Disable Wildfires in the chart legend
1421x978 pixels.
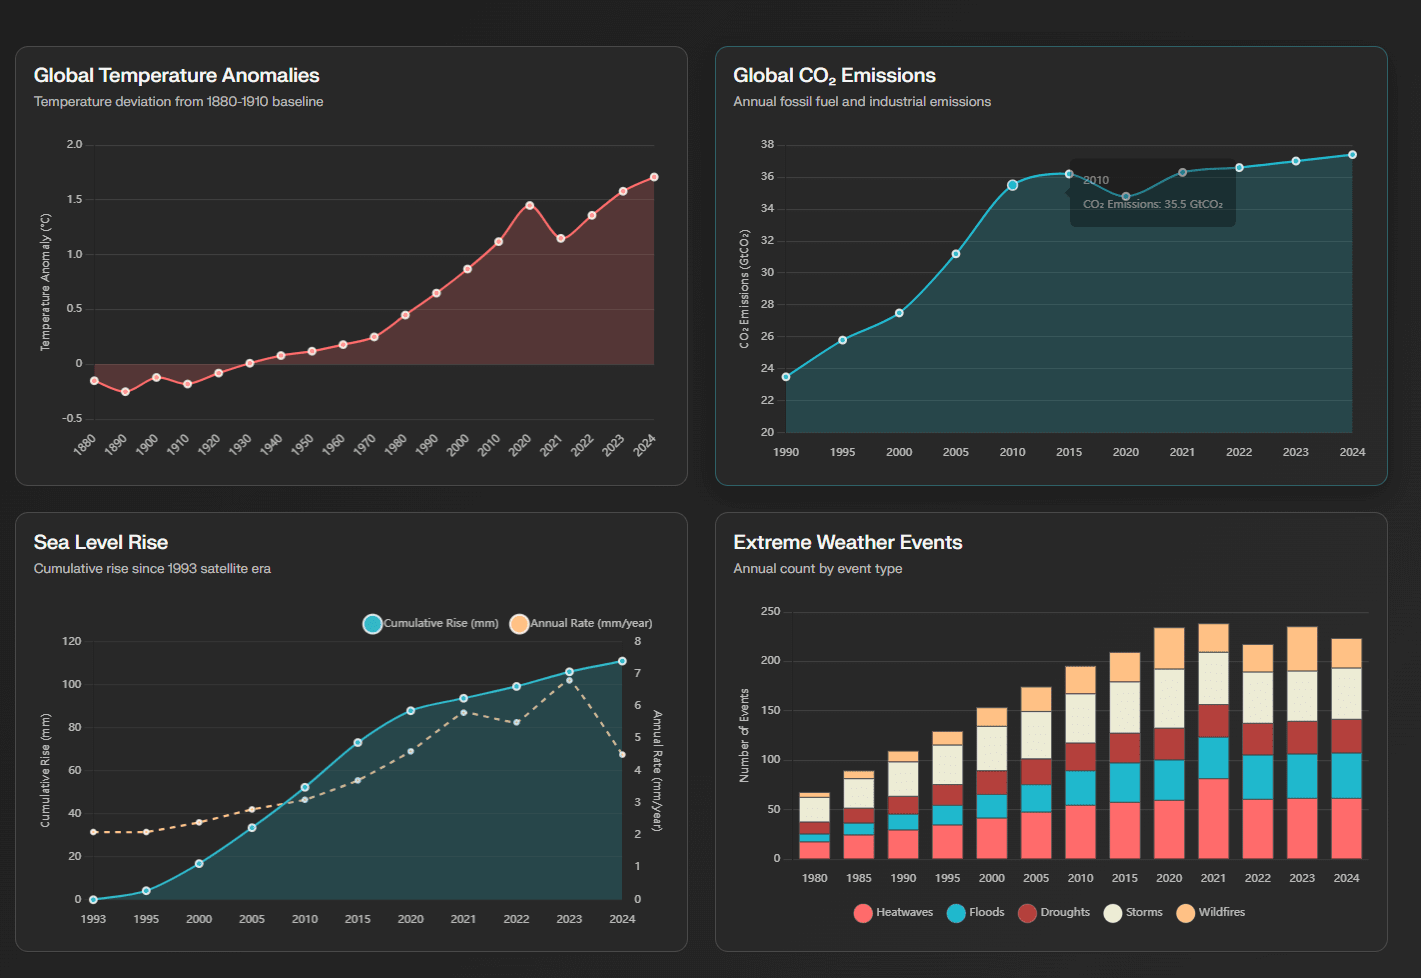pyautogui.click(x=1211, y=913)
